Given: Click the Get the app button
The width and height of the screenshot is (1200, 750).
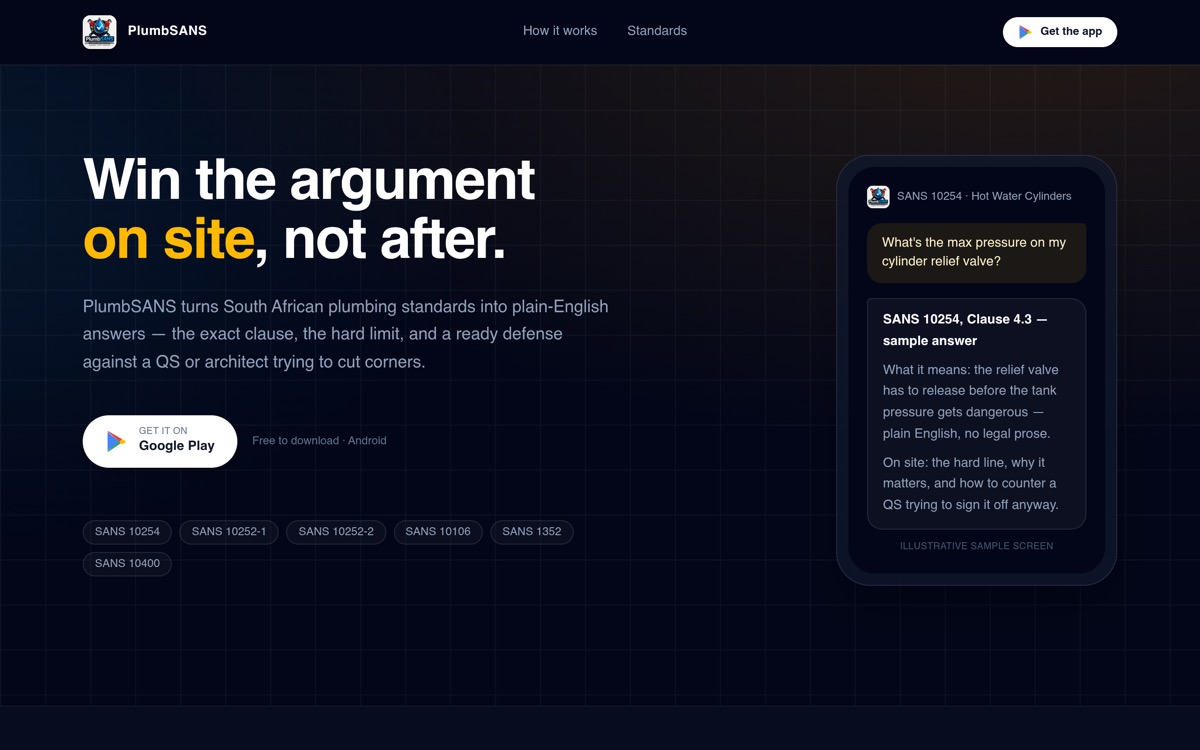Looking at the screenshot, I should tap(1060, 32).
